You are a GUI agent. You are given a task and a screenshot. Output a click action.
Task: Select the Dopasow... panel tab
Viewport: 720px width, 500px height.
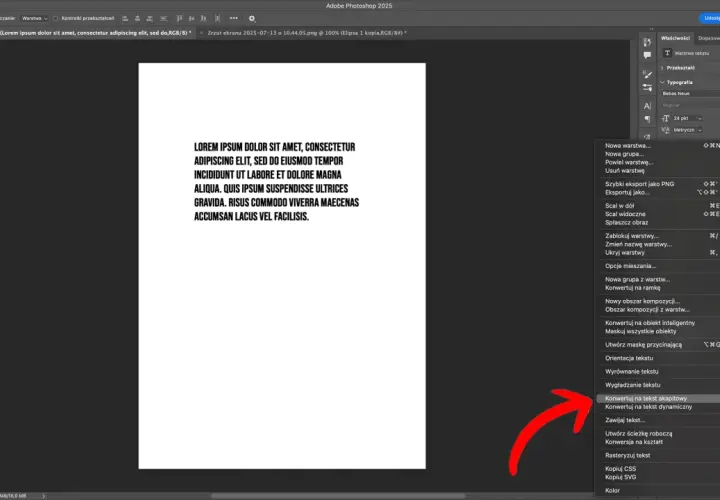click(x=709, y=38)
